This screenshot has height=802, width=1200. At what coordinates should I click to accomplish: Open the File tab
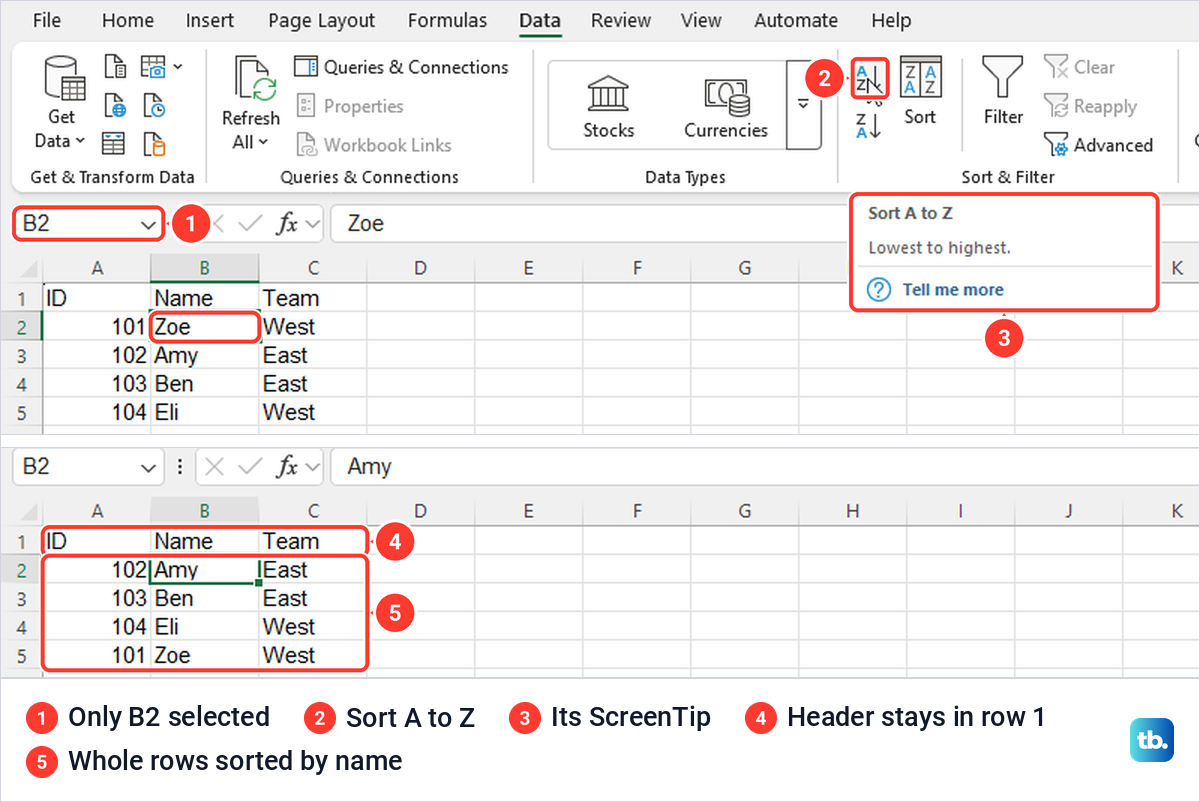pyautogui.click(x=47, y=20)
